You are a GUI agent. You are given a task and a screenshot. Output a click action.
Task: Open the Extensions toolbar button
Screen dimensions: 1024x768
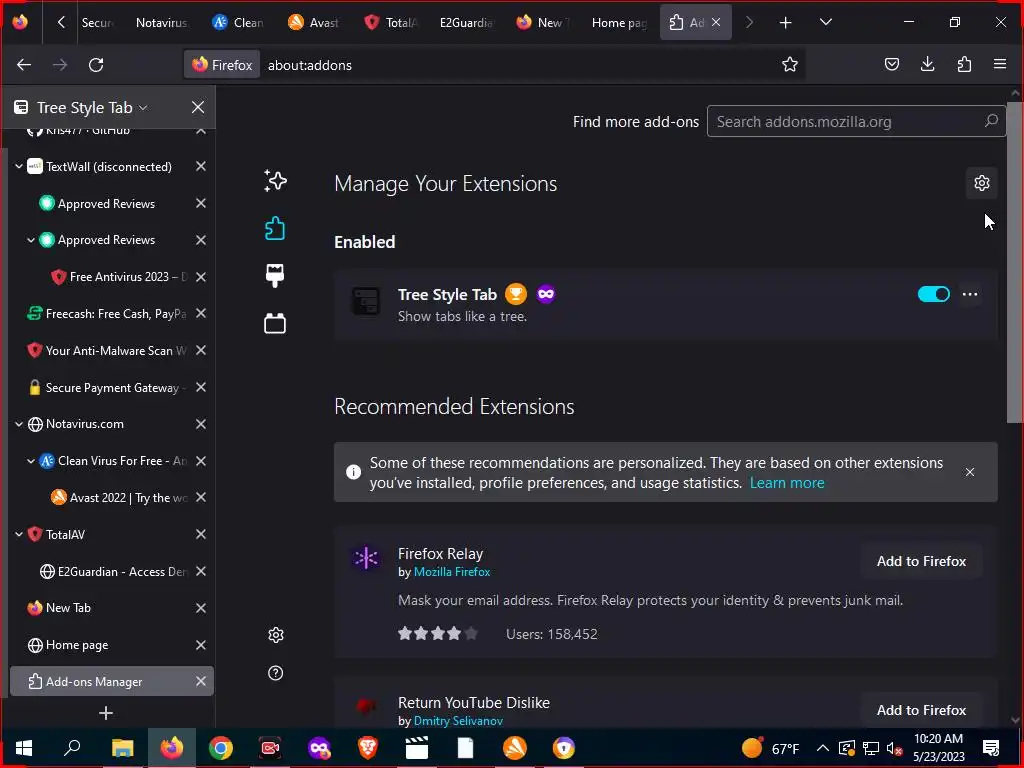[964, 64]
